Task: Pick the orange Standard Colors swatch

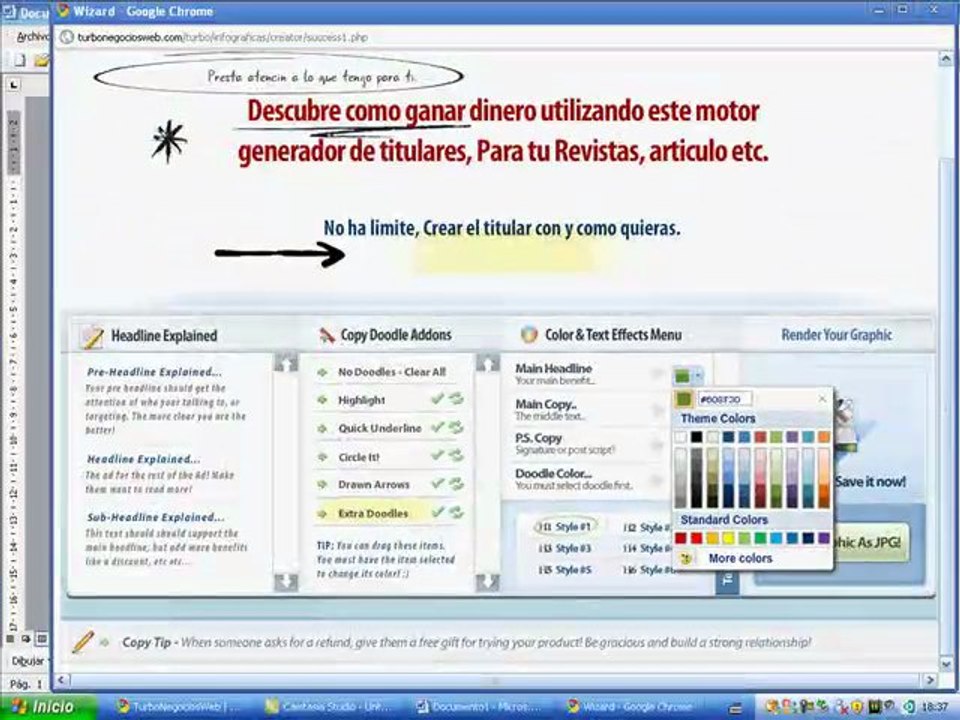Action: coord(713,538)
